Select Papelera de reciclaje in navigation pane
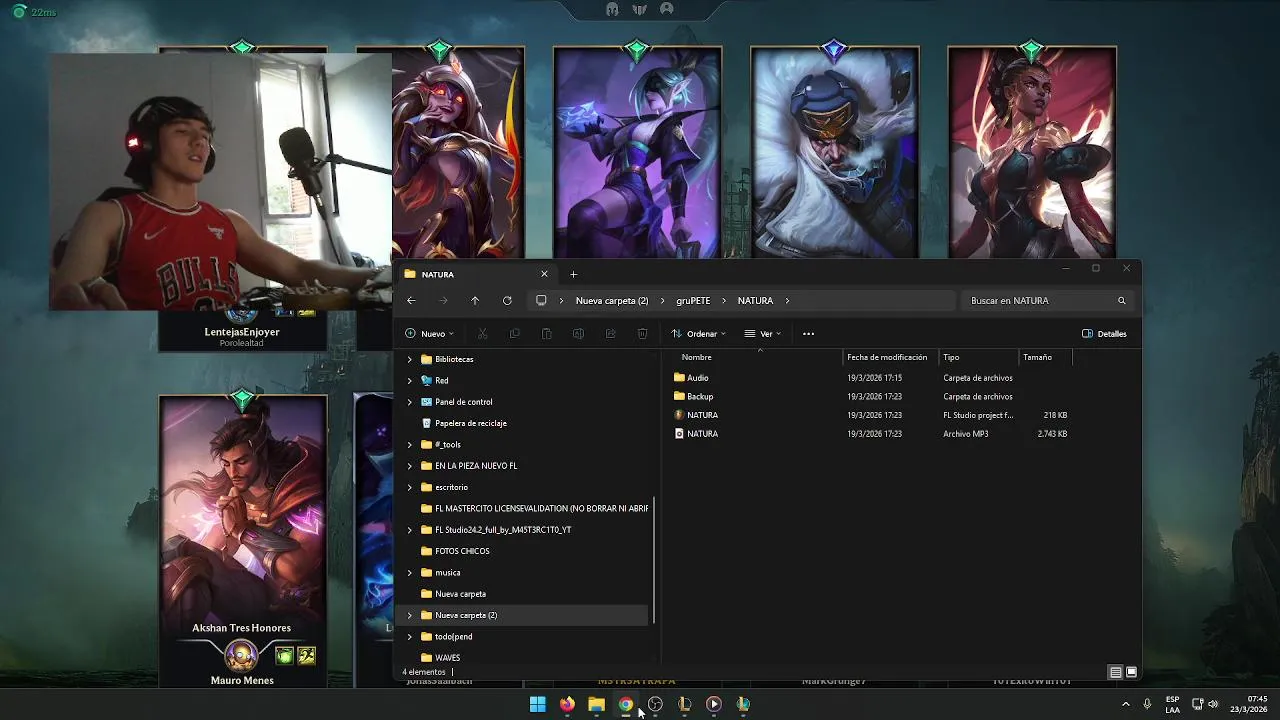This screenshot has width=1280, height=720. click(x=470, y=423)
